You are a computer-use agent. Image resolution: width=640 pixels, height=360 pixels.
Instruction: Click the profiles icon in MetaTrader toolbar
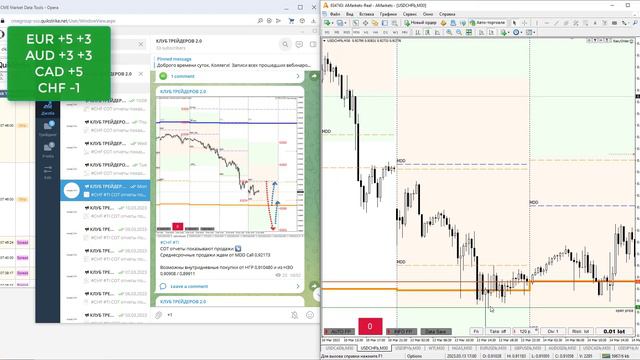pos(340,23)
